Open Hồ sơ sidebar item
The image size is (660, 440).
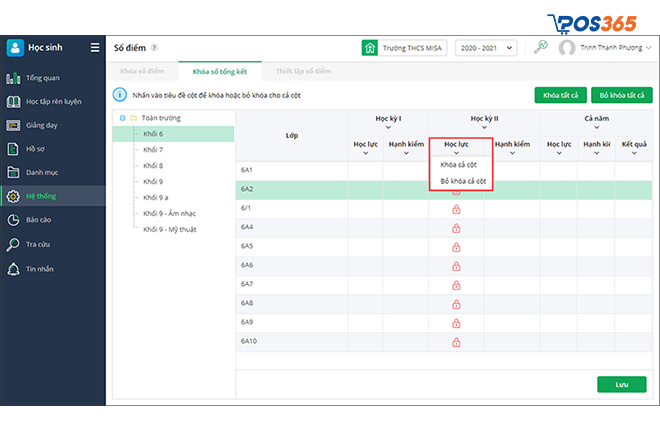point(36,149)
